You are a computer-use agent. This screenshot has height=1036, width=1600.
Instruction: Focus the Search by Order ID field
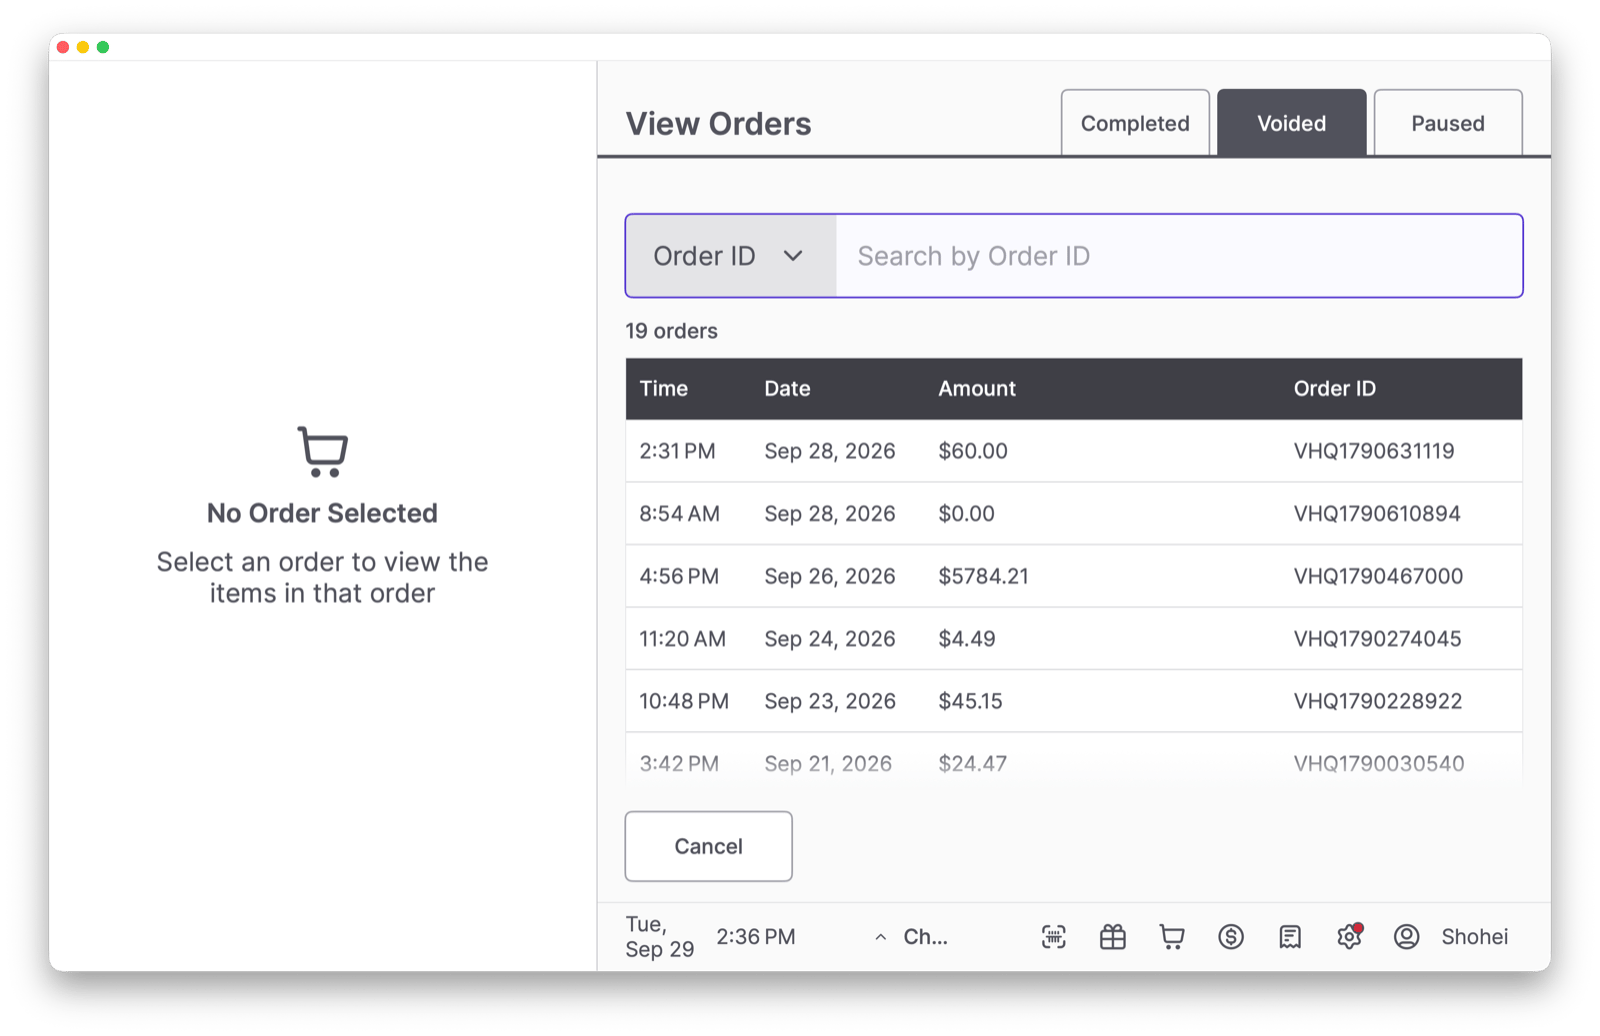1179,256
